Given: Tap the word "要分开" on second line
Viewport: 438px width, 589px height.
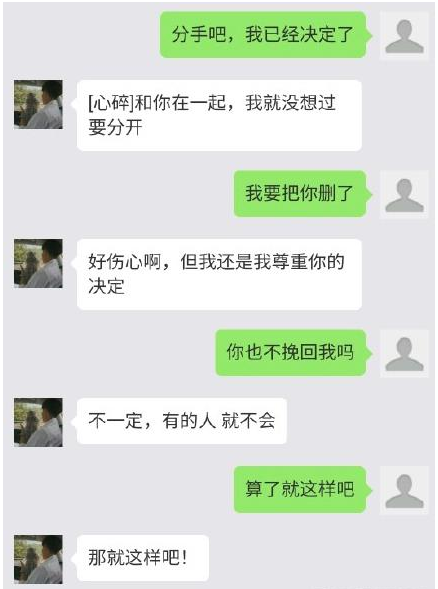Looking at the screenshot, I should click(x=115, y=127).
